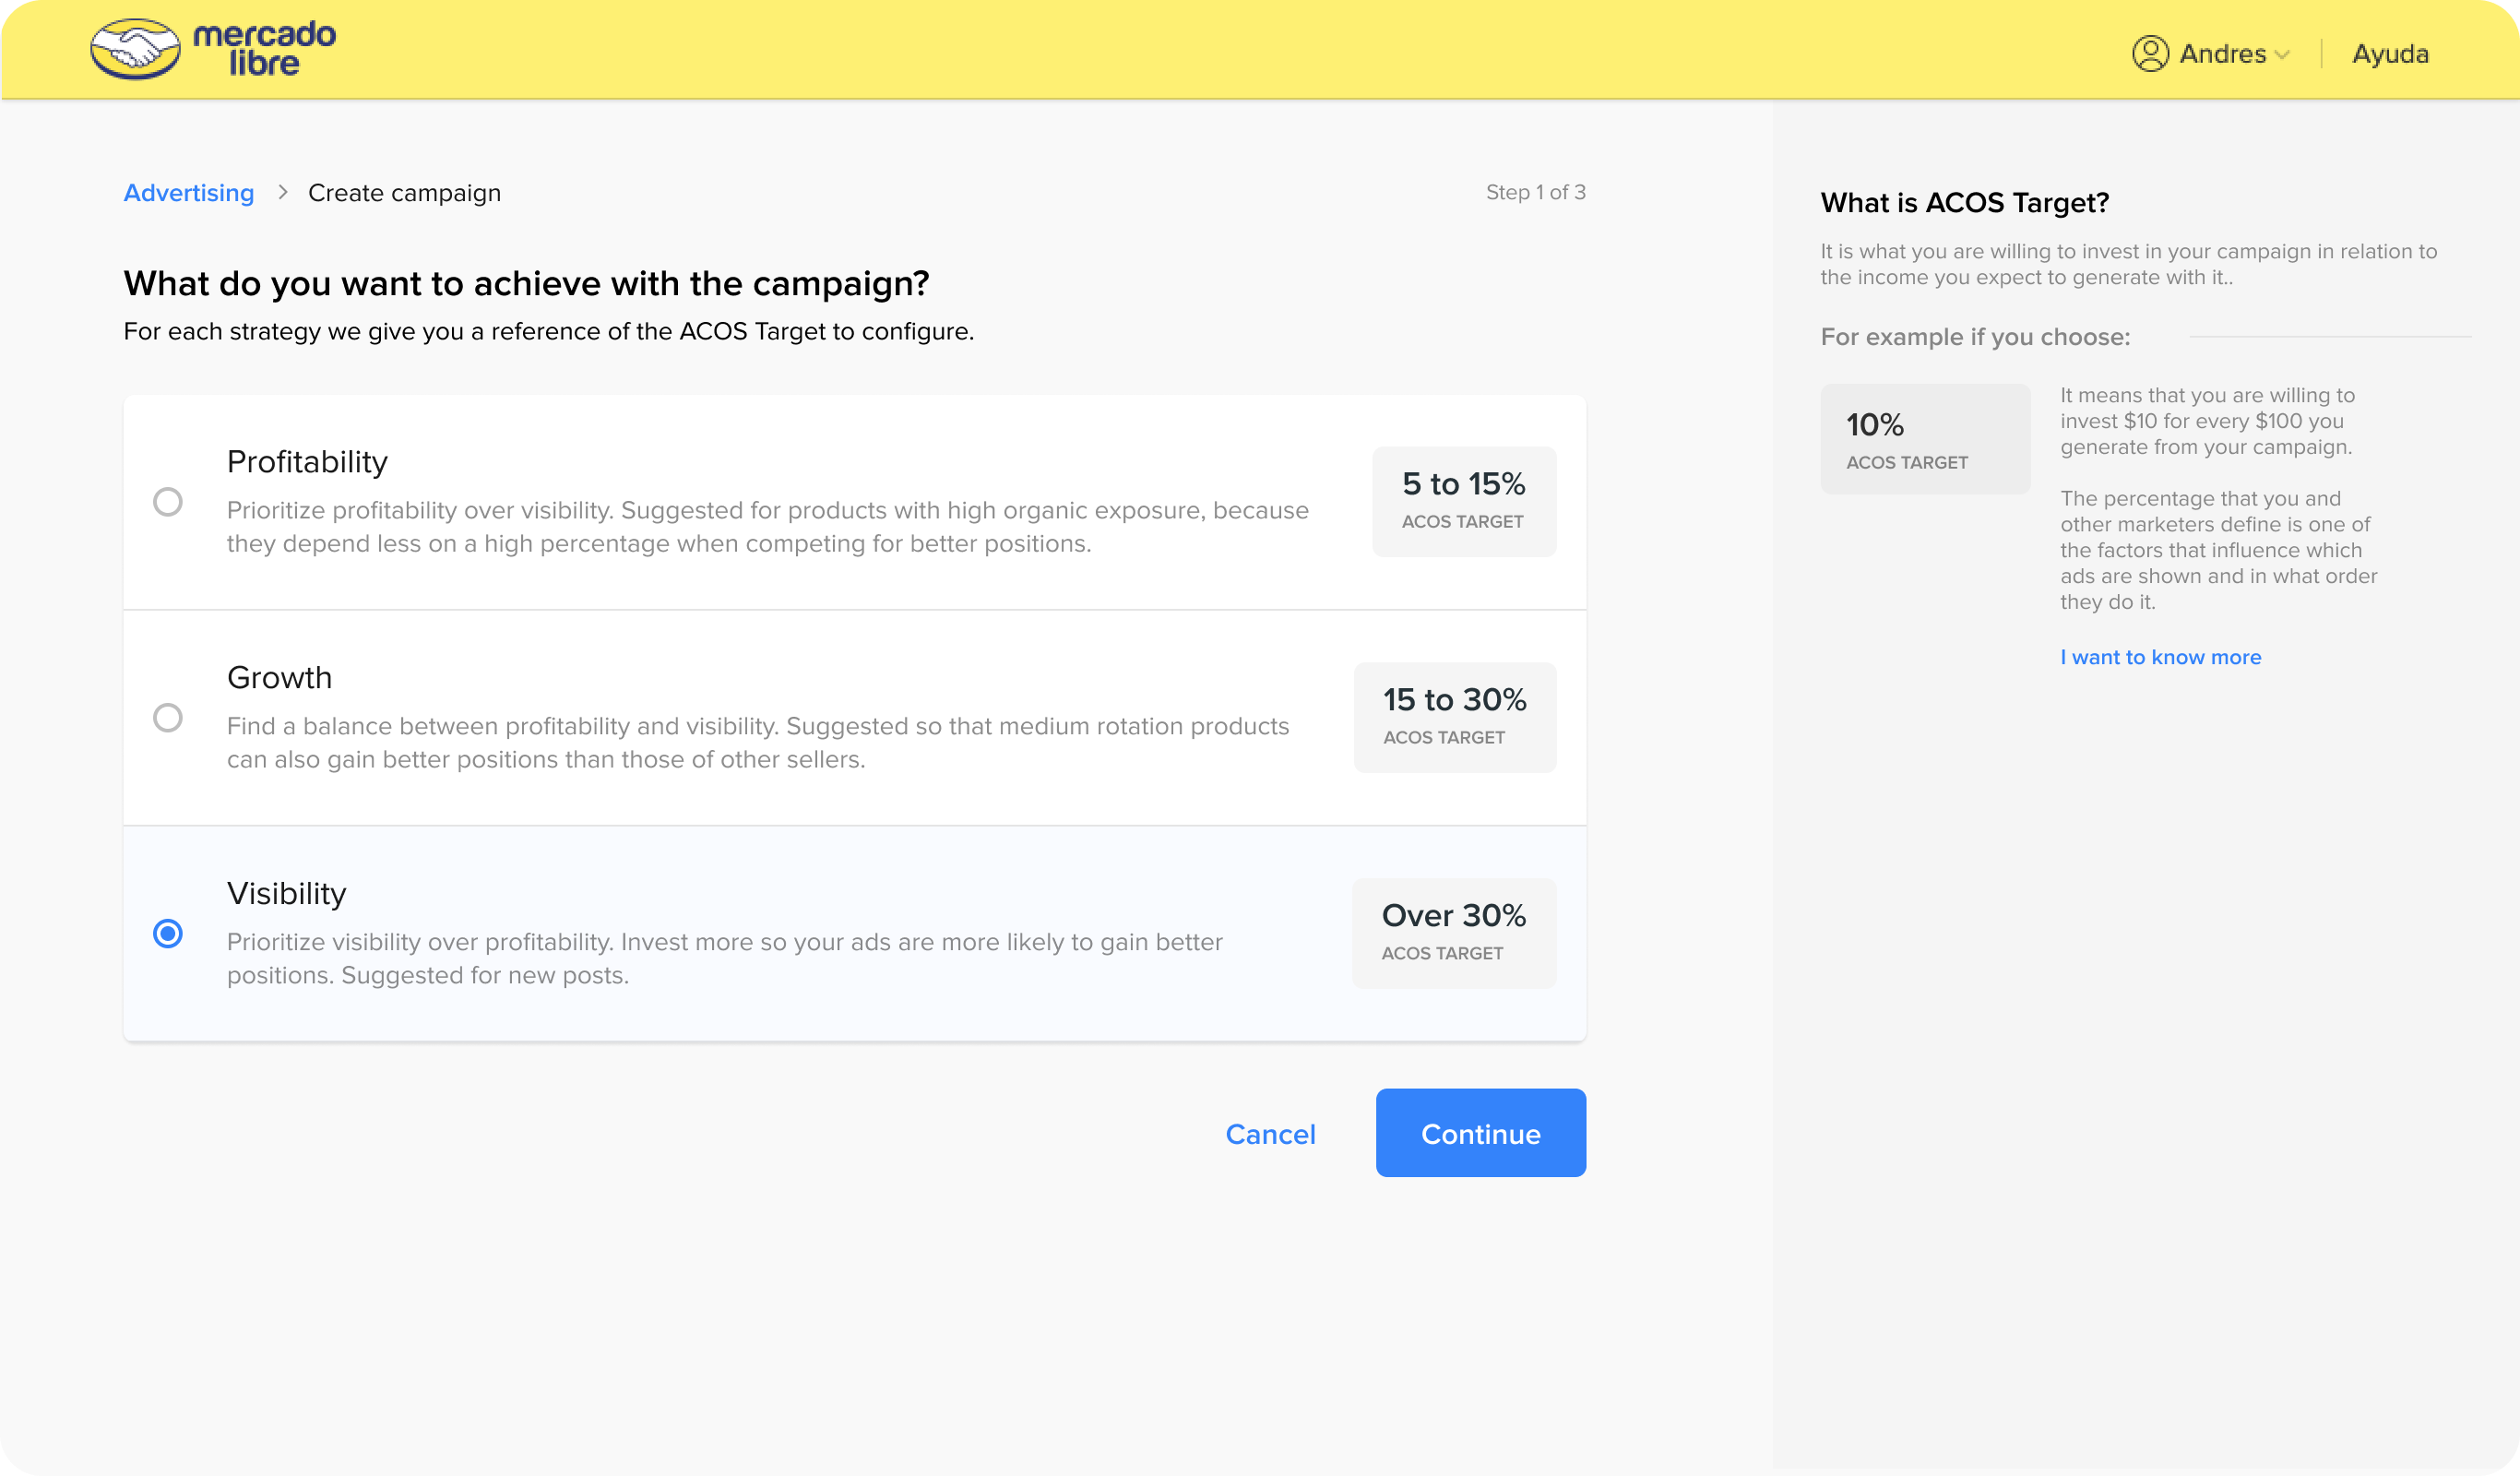
Task: Click the user profile avatar icon
Action: (2150, 54)
